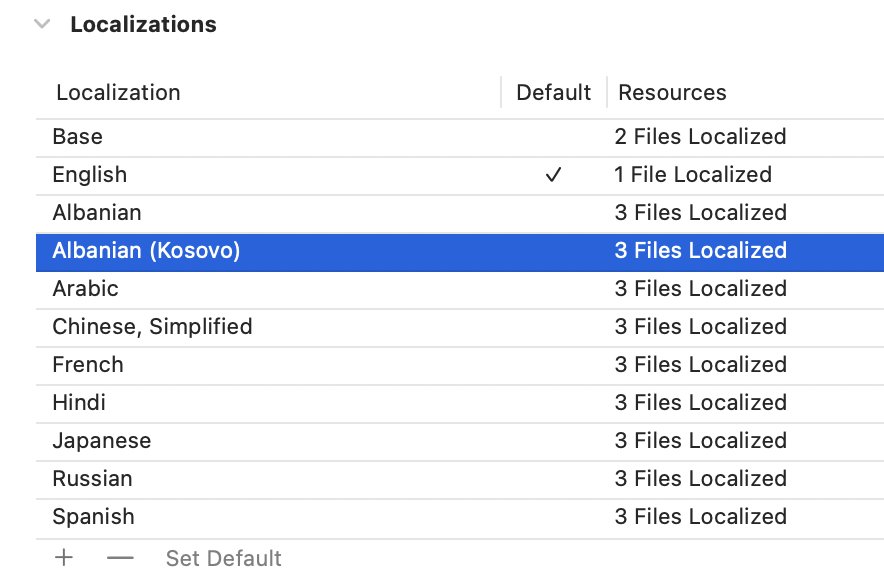Select the Base localization row
The height and width of the screenshot is (588, 884).
coord(78,137)
